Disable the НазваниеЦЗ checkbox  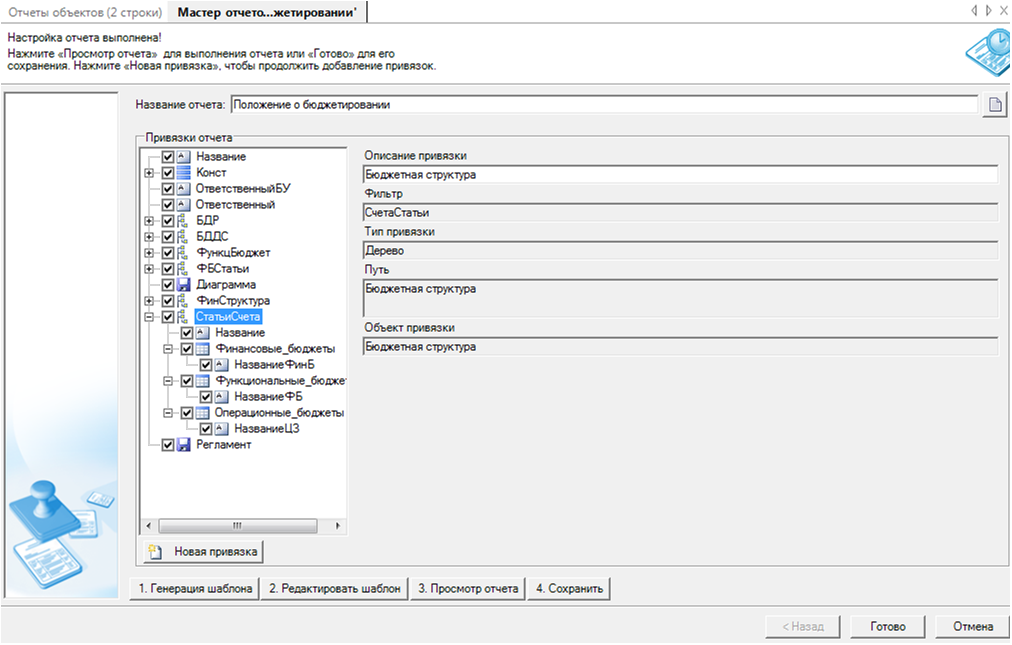(x=205, y=429)
